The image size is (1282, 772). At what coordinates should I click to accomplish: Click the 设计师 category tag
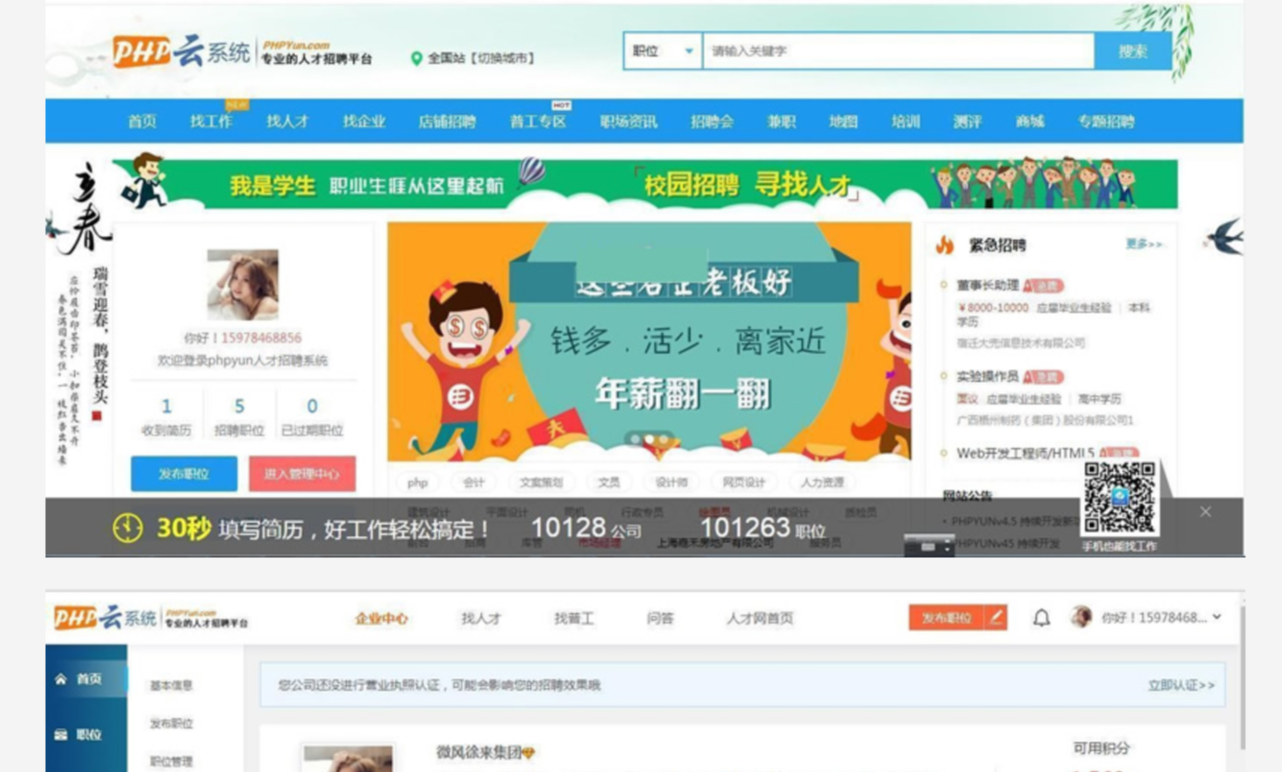click(x=671, y=482)
